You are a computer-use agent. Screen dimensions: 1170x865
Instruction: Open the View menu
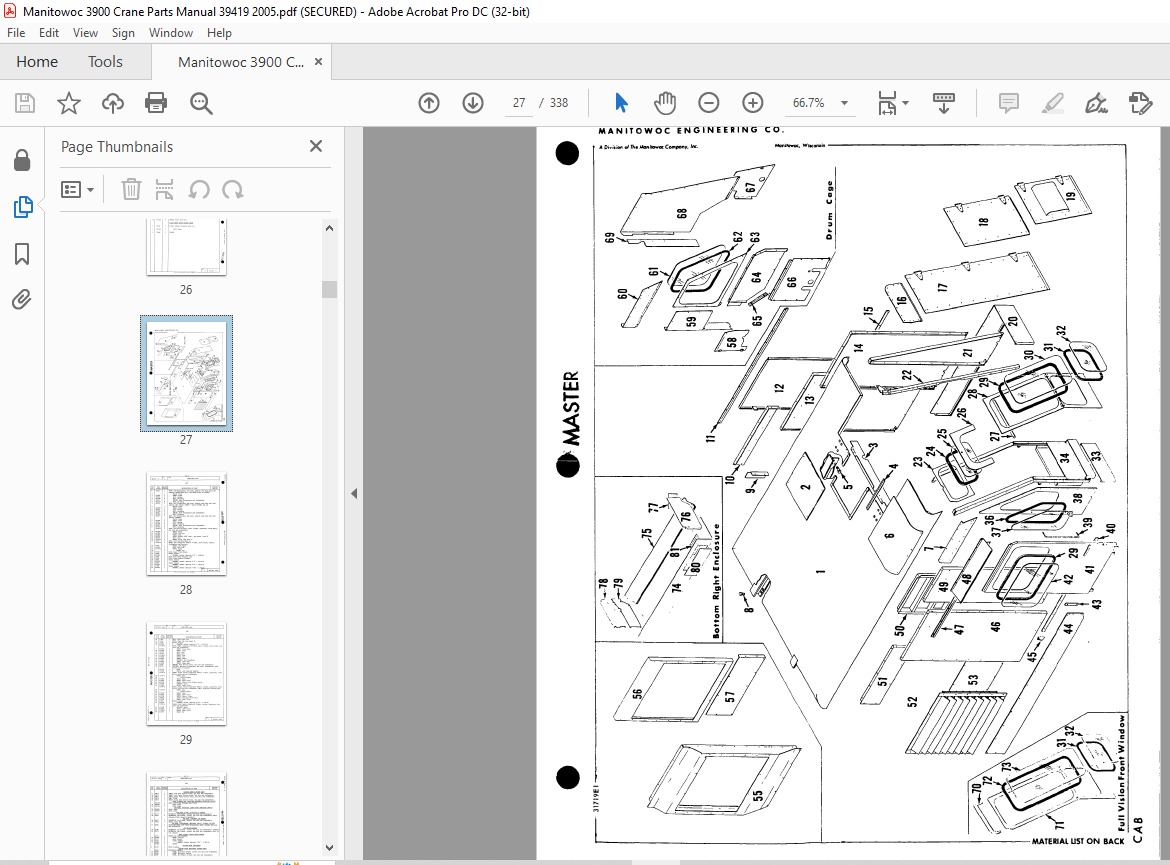click(85, 33)
